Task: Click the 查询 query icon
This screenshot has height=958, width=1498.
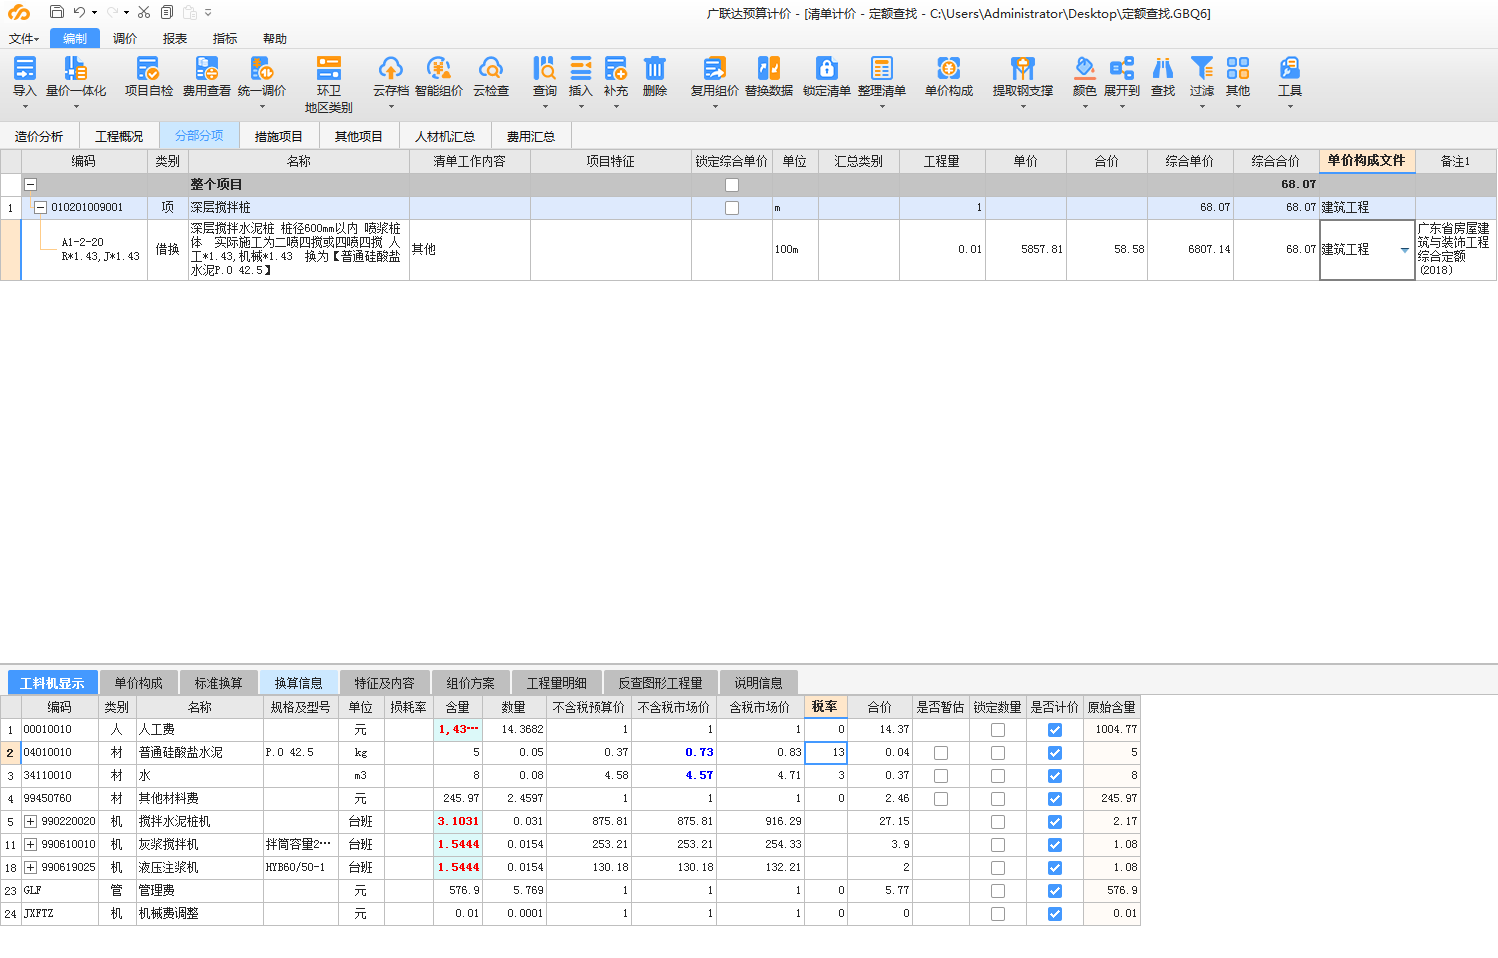Action: click(544, 68)
